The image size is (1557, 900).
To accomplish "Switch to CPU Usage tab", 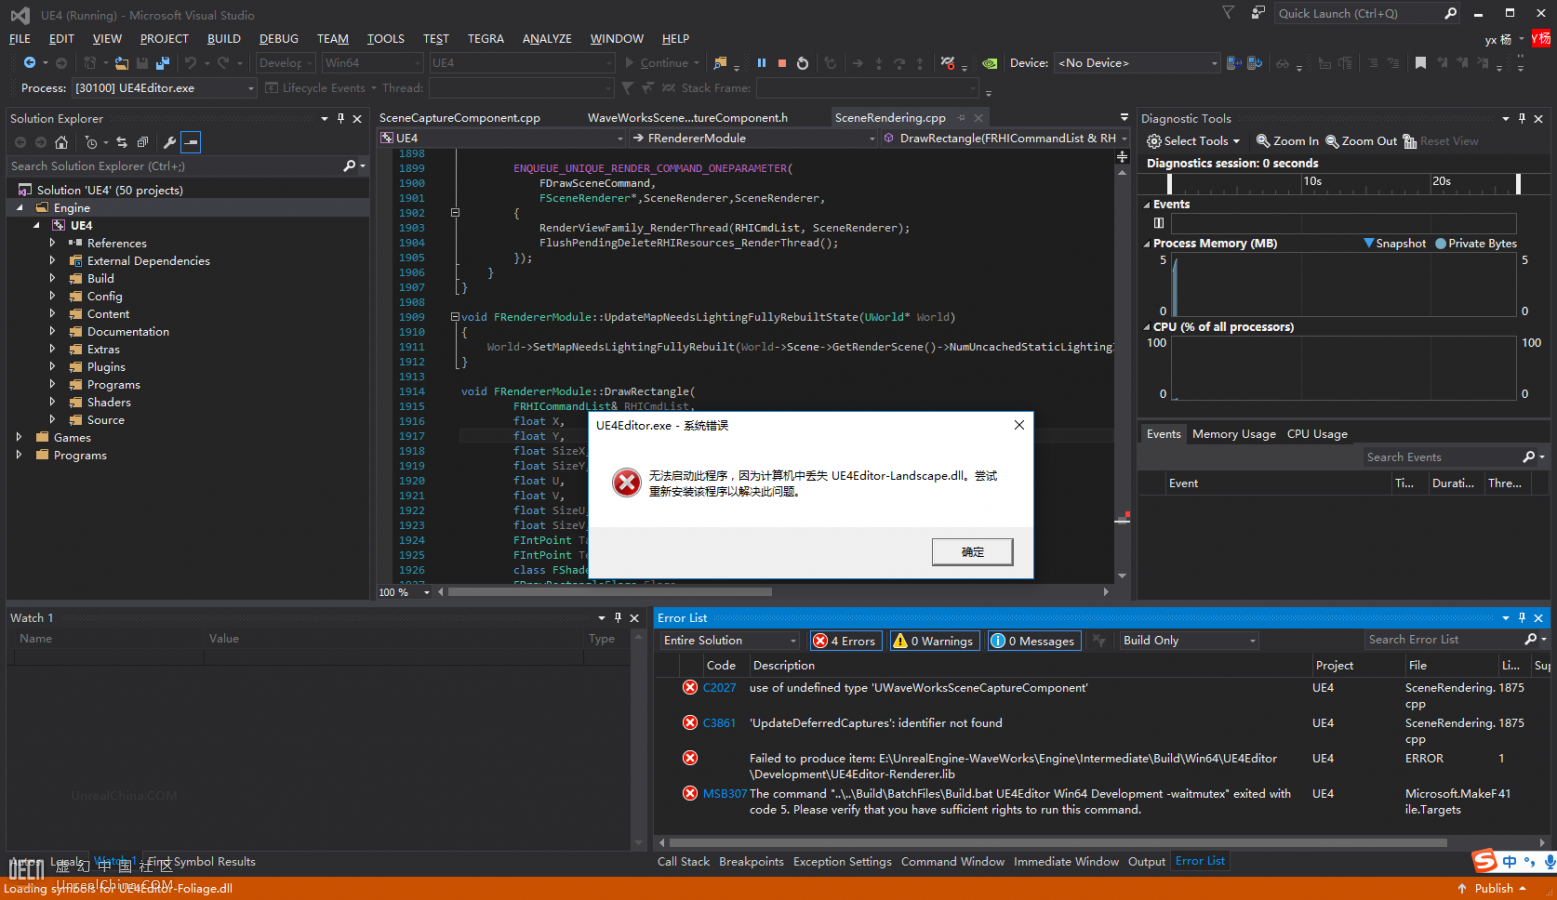I will coord(1317,434).
